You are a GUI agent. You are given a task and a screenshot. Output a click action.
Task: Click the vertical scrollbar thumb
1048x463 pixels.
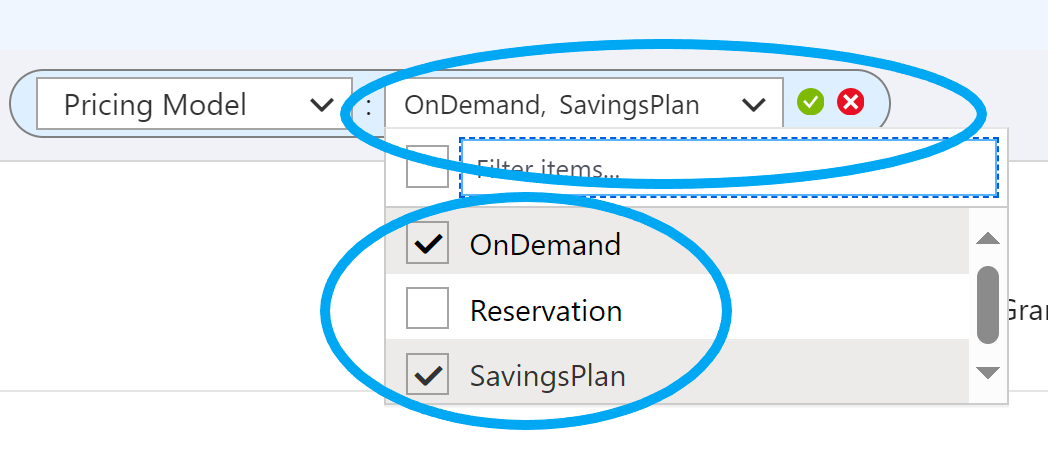tap(988, 305)
